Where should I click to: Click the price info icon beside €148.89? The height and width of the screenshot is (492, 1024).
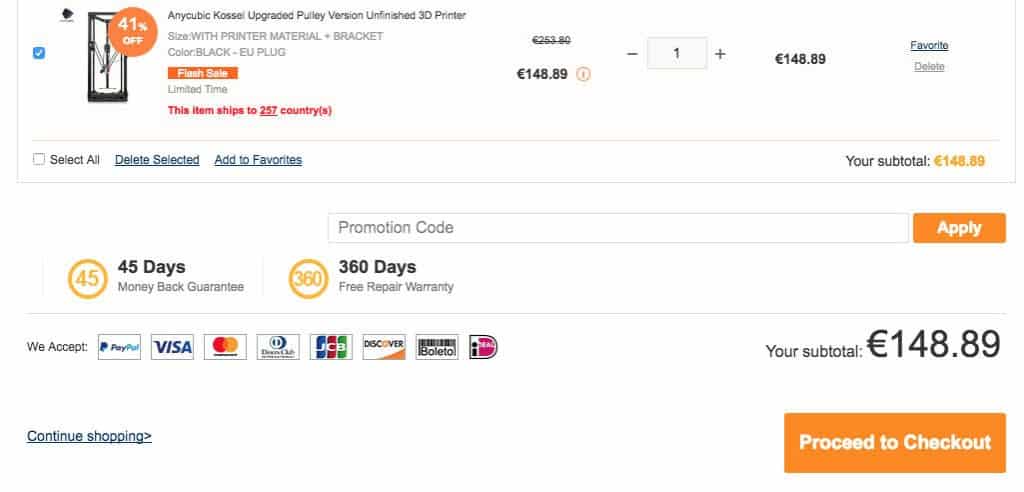(x=584, y=73)
